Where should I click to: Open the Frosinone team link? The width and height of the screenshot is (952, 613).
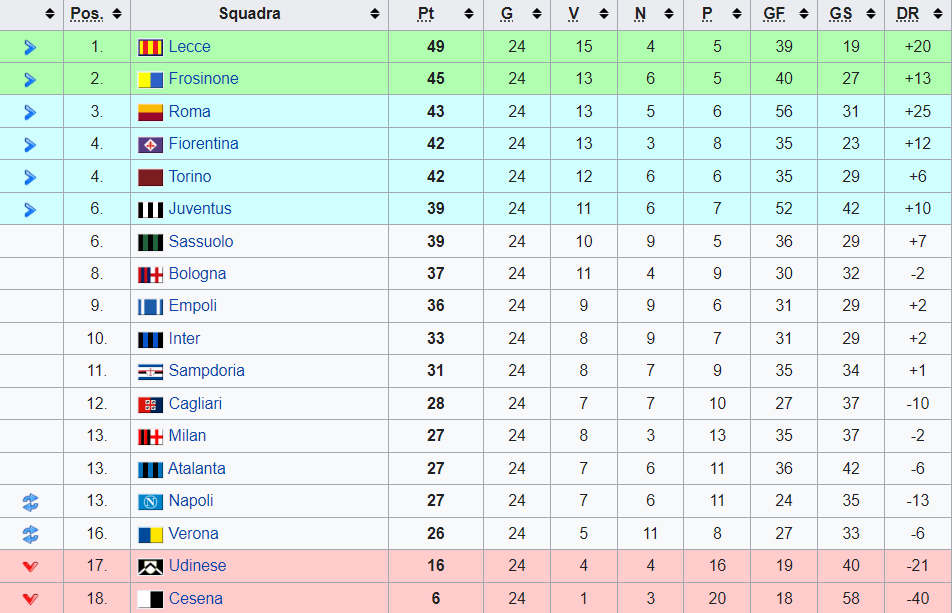(x=203, y=79)
